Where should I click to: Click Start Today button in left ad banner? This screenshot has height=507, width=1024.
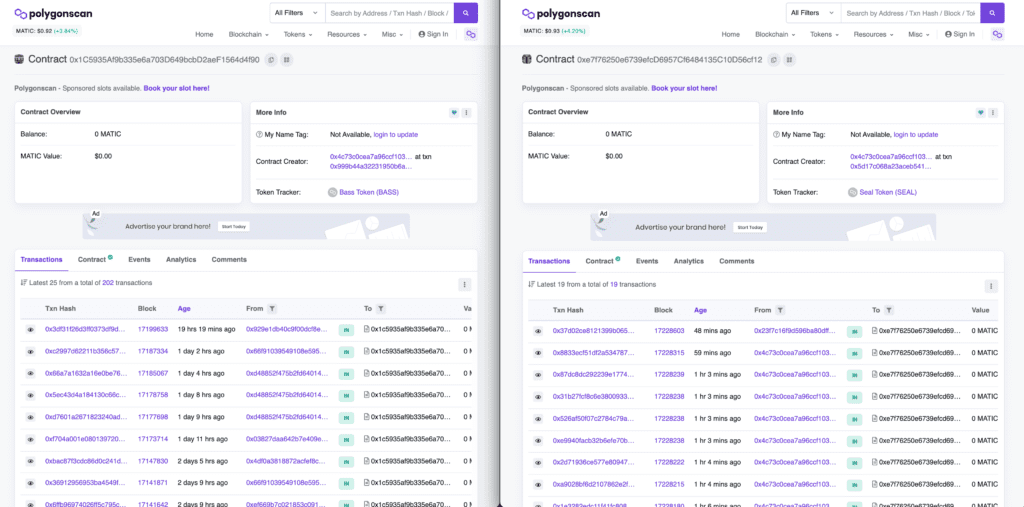pos(234,227)
